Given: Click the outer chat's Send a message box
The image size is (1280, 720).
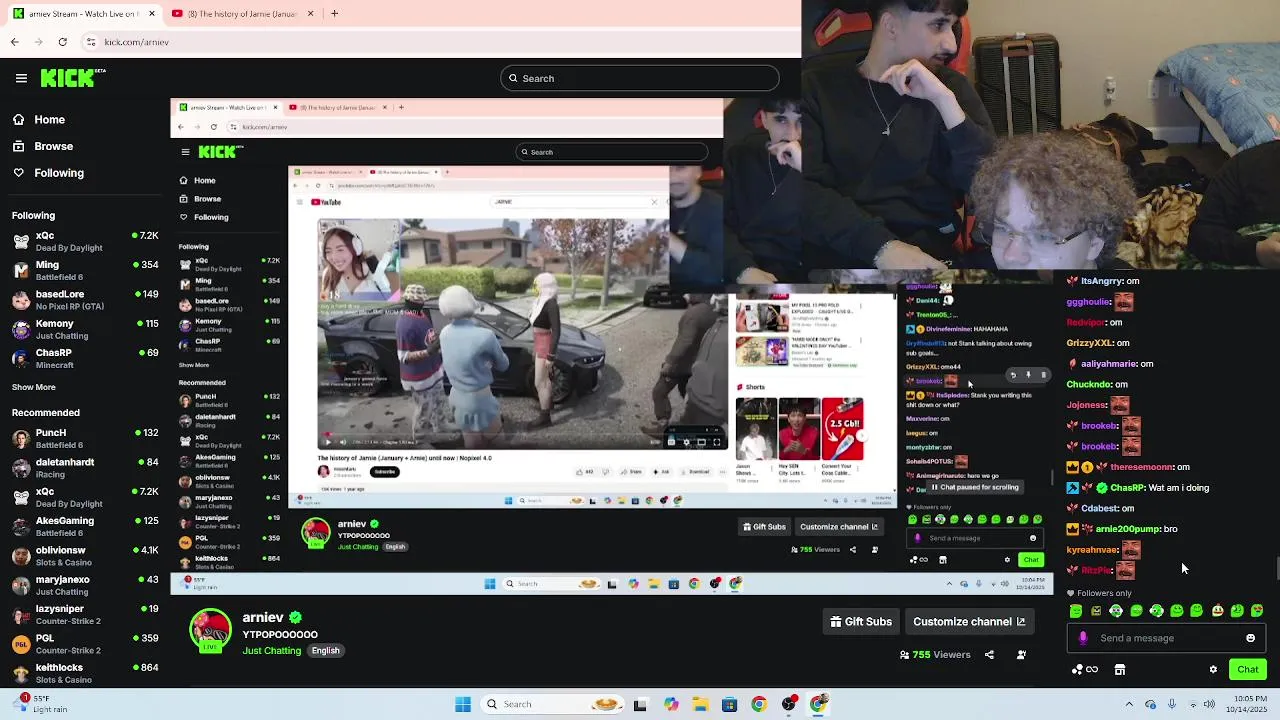Looking at the screenshot, I should tap(1167, 638).
